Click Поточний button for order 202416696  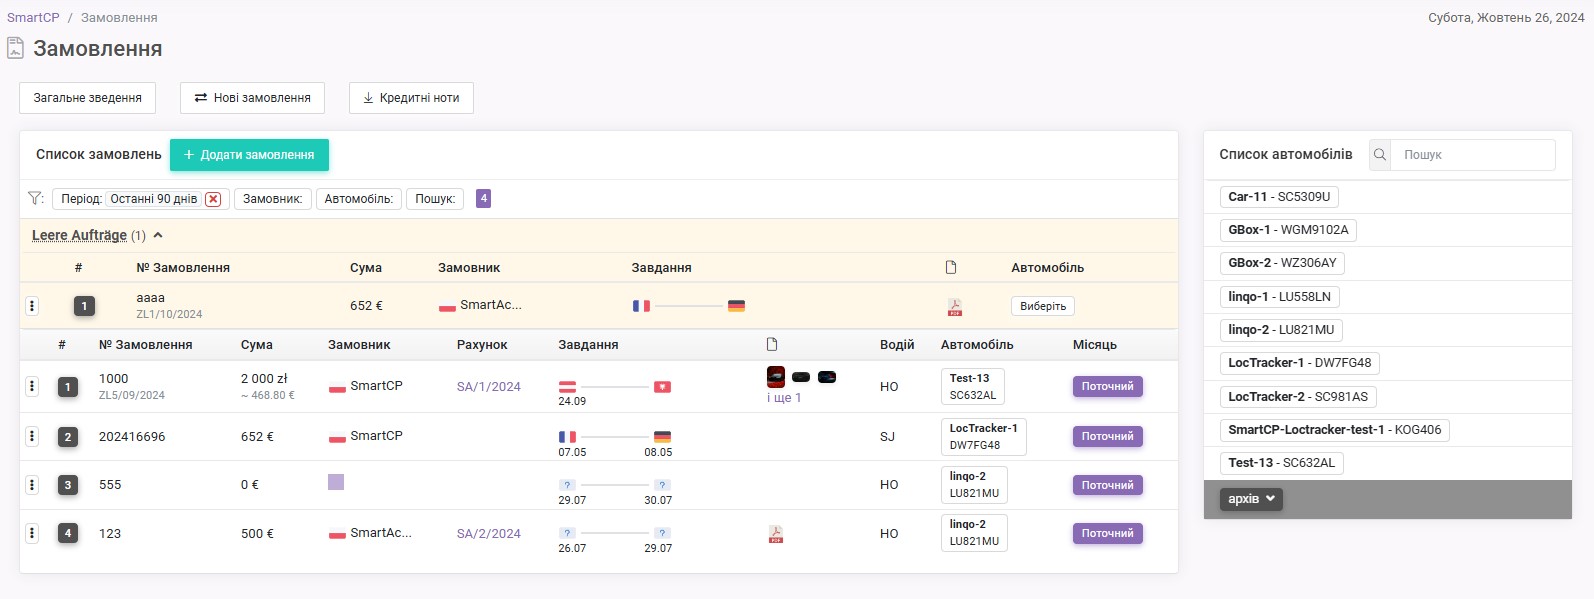point(1108,436)
